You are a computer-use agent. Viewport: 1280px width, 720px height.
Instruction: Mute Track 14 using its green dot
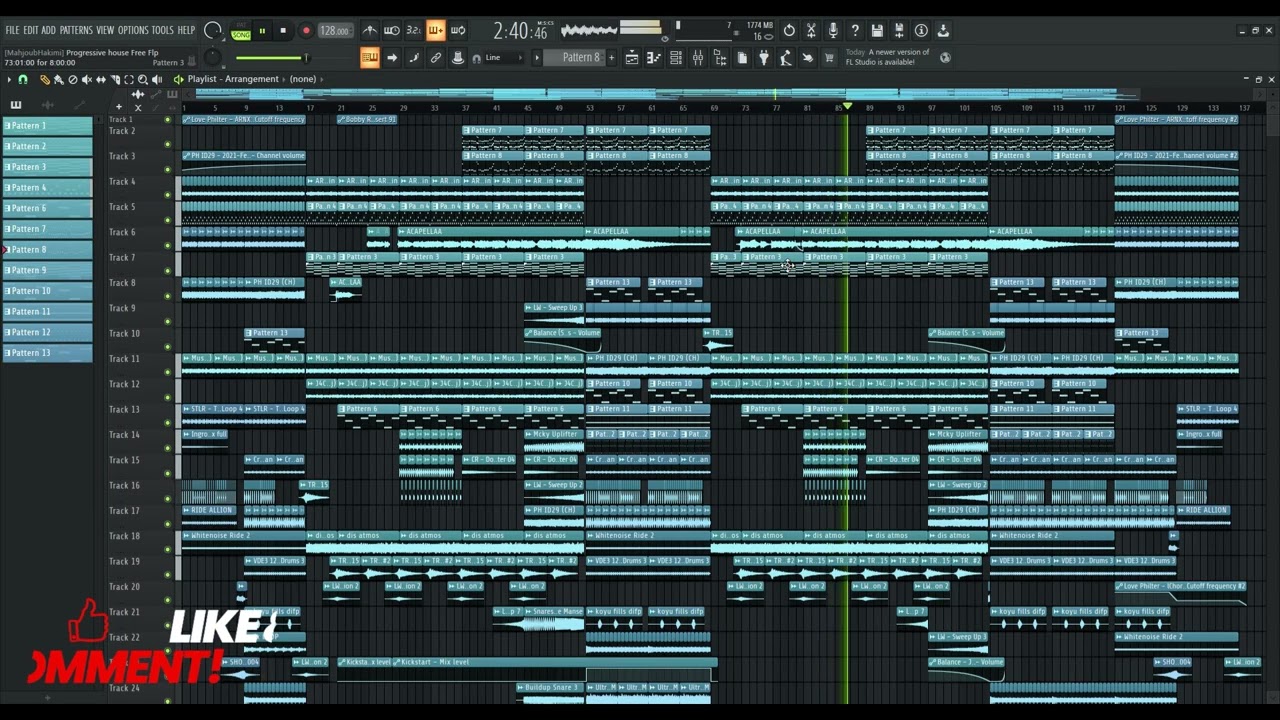(x=168, y=448)
